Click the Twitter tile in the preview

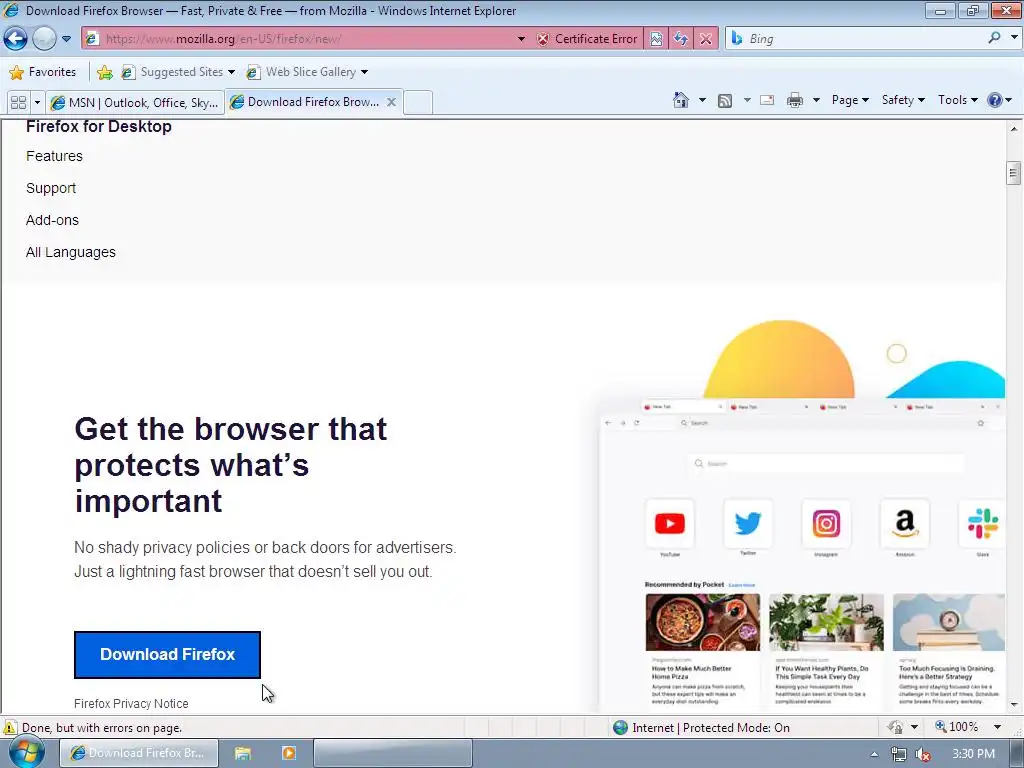tap(748, 524)
